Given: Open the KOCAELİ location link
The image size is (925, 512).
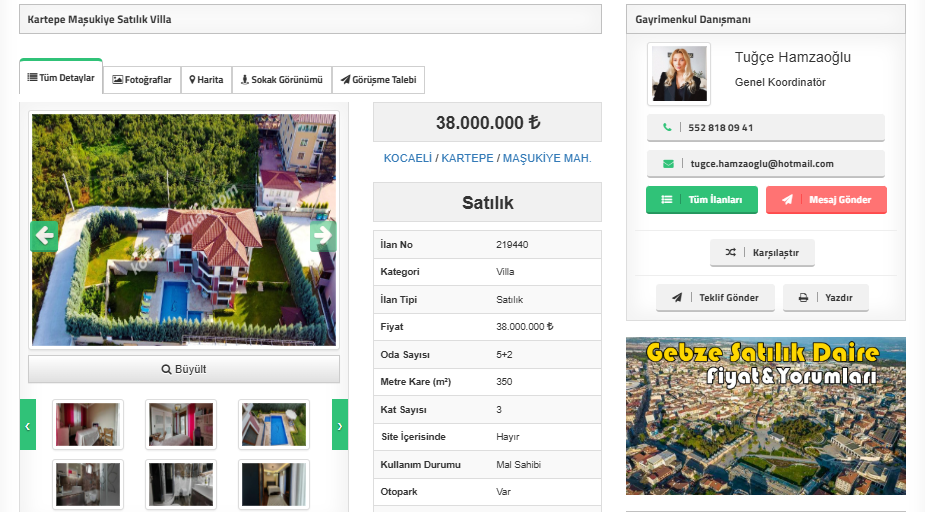Looking at the screenshot, I should click(407, 159).
